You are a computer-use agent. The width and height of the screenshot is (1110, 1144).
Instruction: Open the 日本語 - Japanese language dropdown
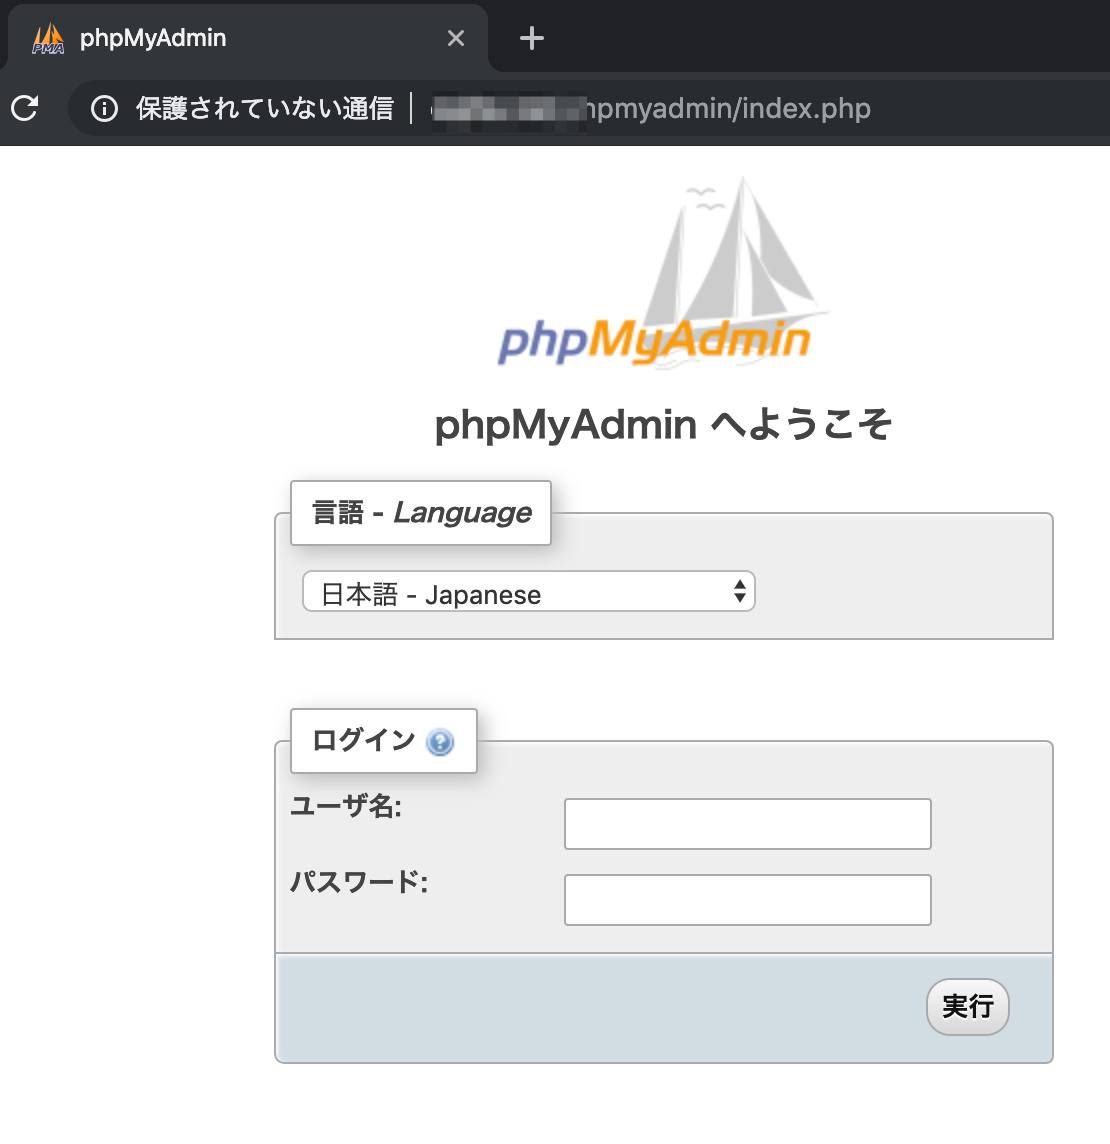[529, 592]
